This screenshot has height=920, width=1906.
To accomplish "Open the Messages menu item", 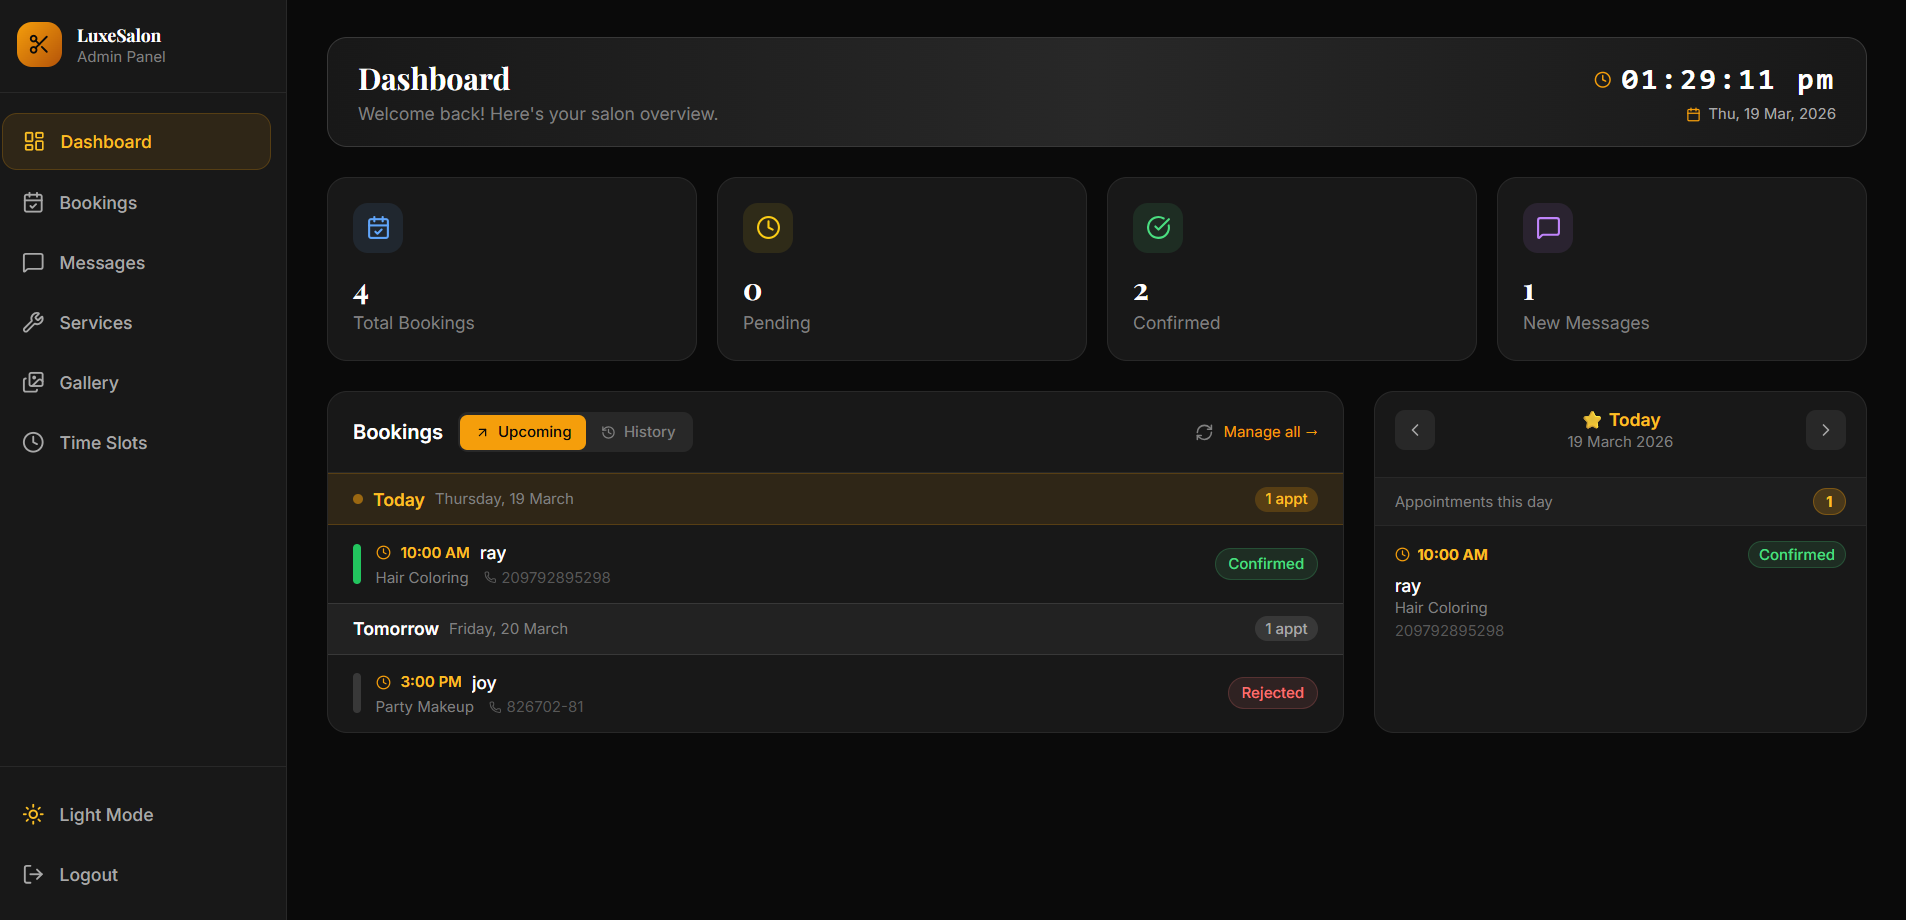I will pos(102,263).
